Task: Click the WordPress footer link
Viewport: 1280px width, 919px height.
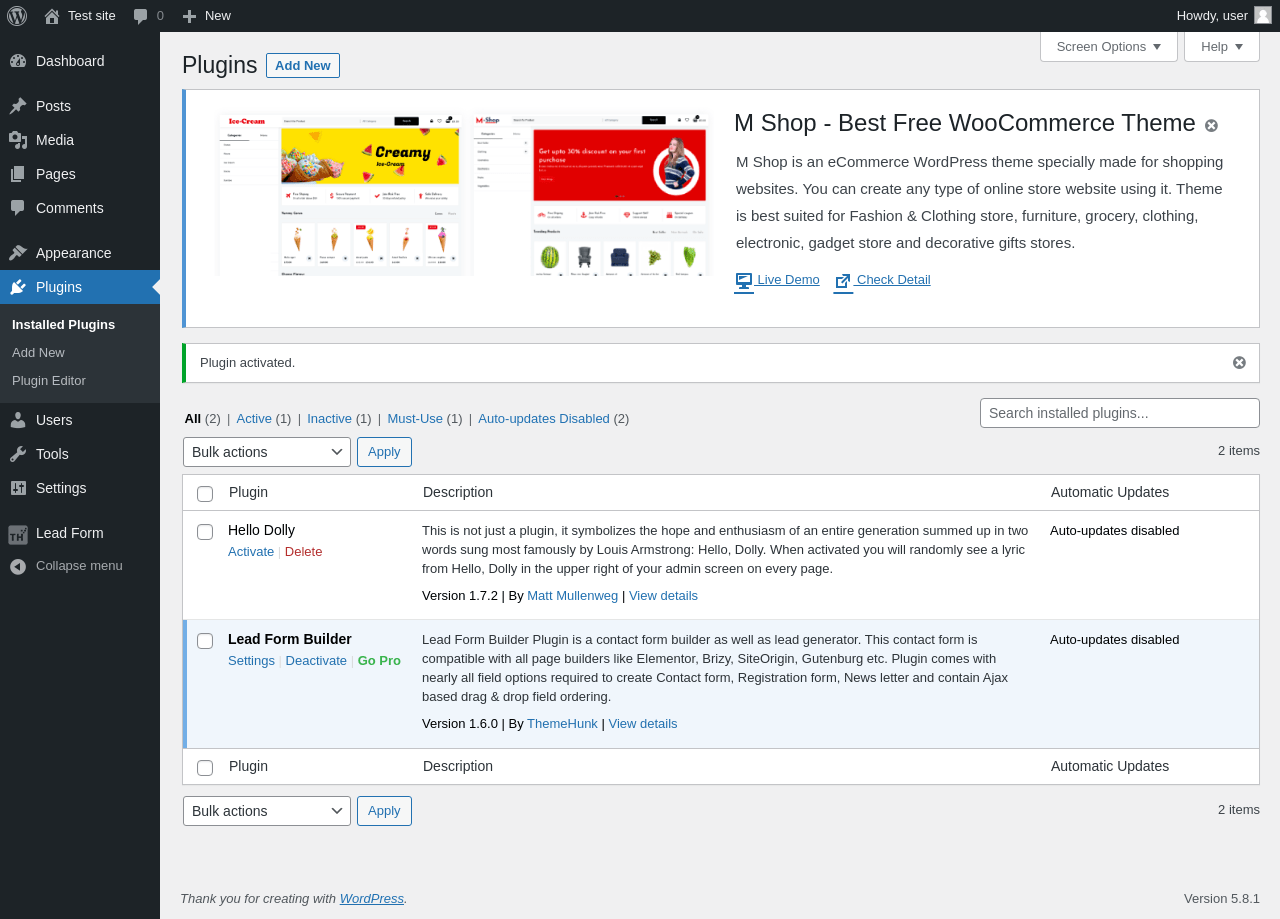Action: point(372,899)
